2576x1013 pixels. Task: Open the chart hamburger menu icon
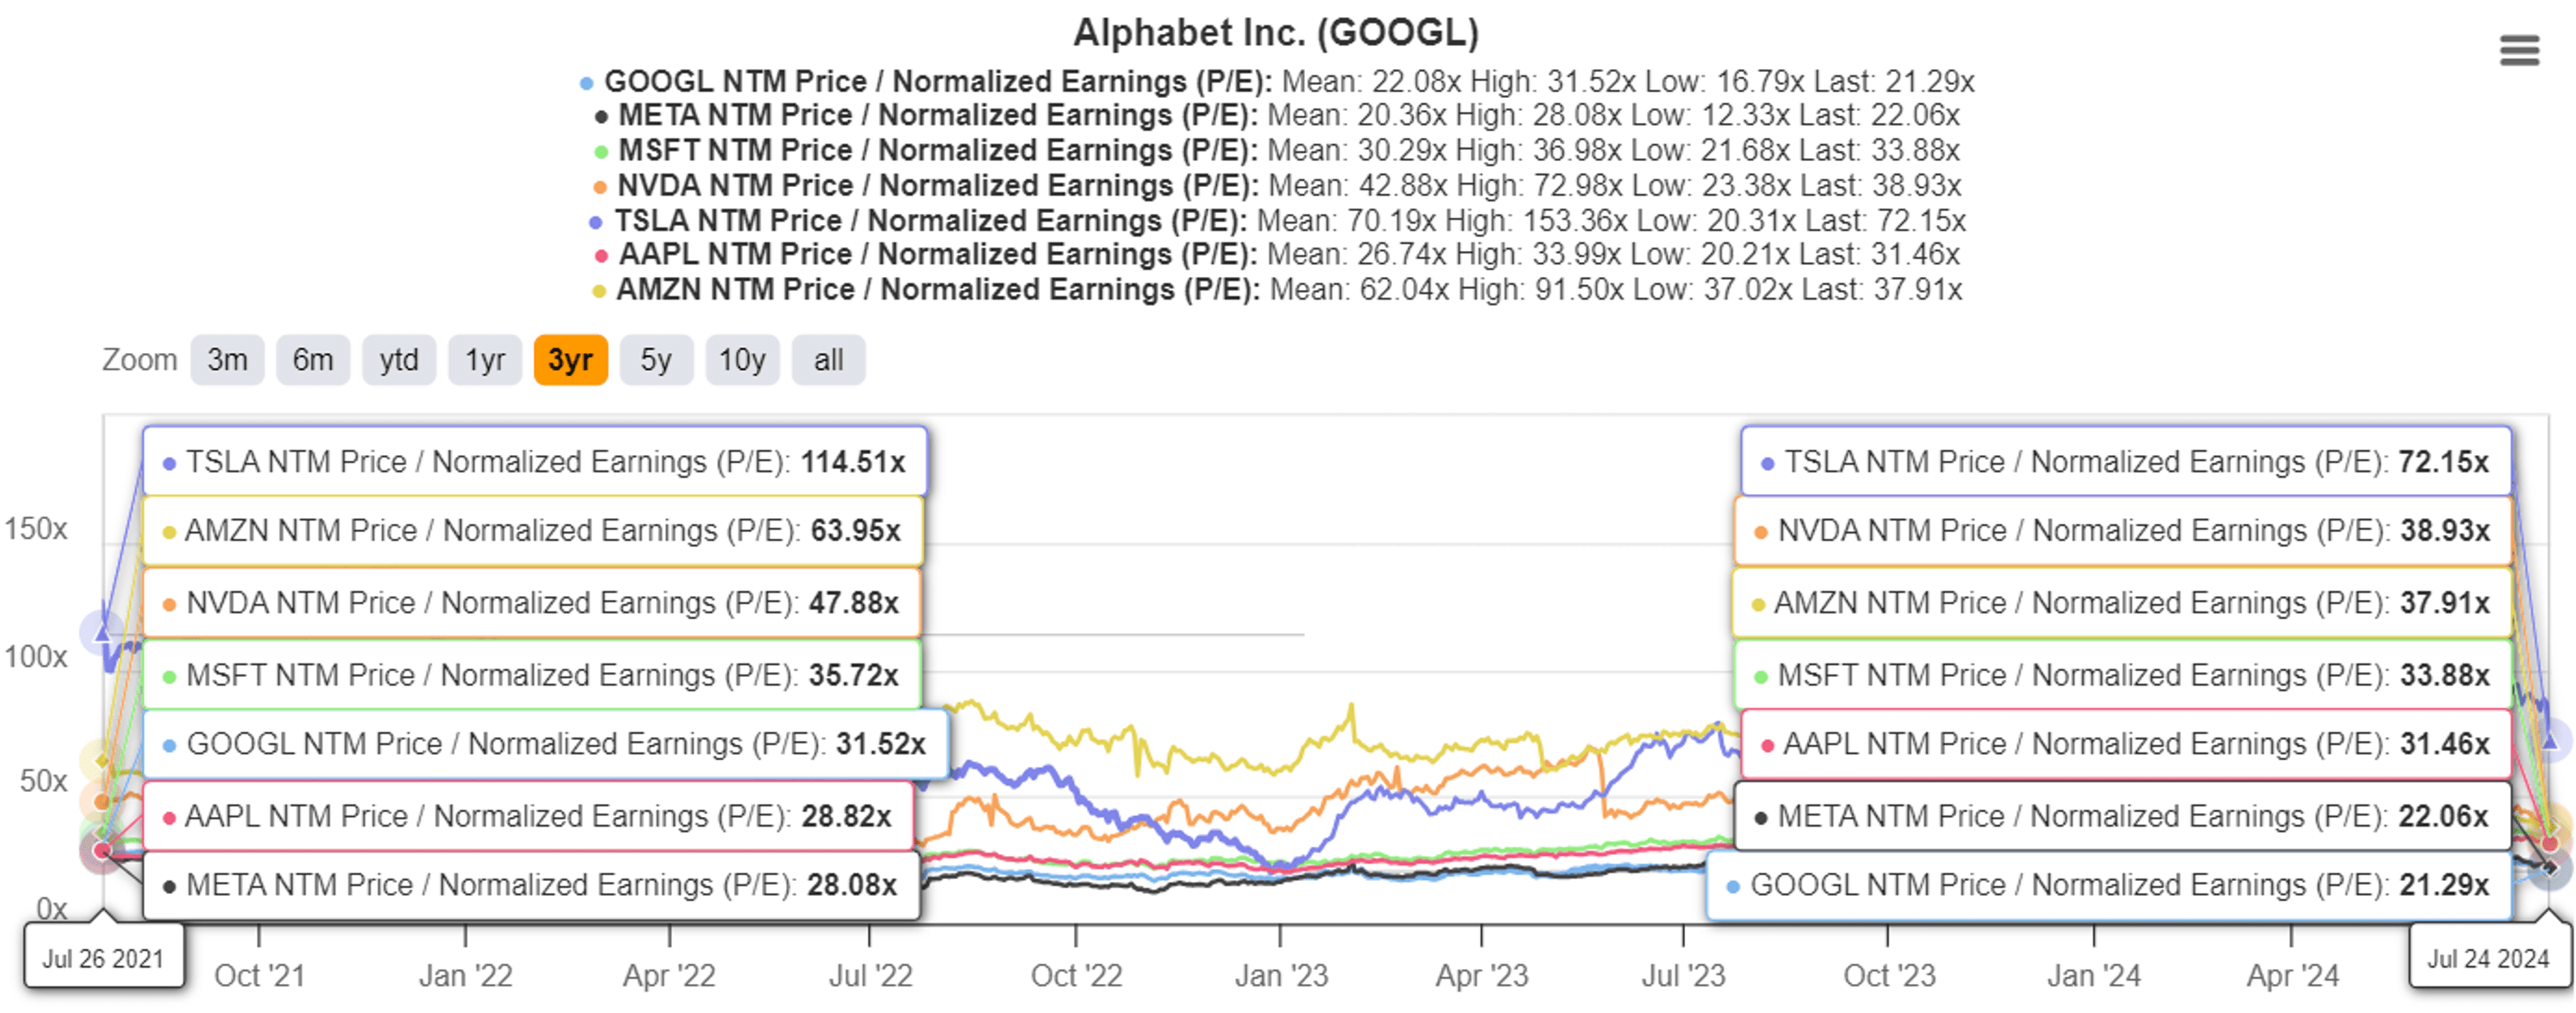coord(2518,50)
